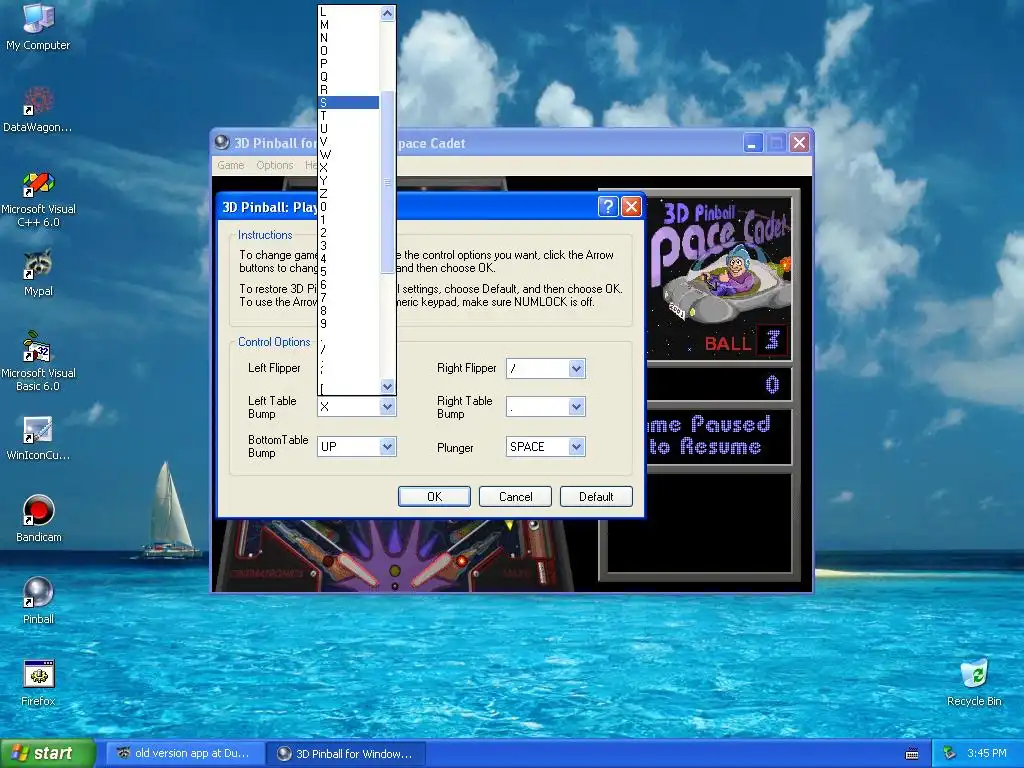Choose the highlighted S key in the list
This screenshot has height=768, width=1024.
pyautogui.click(x=349, y=103)
